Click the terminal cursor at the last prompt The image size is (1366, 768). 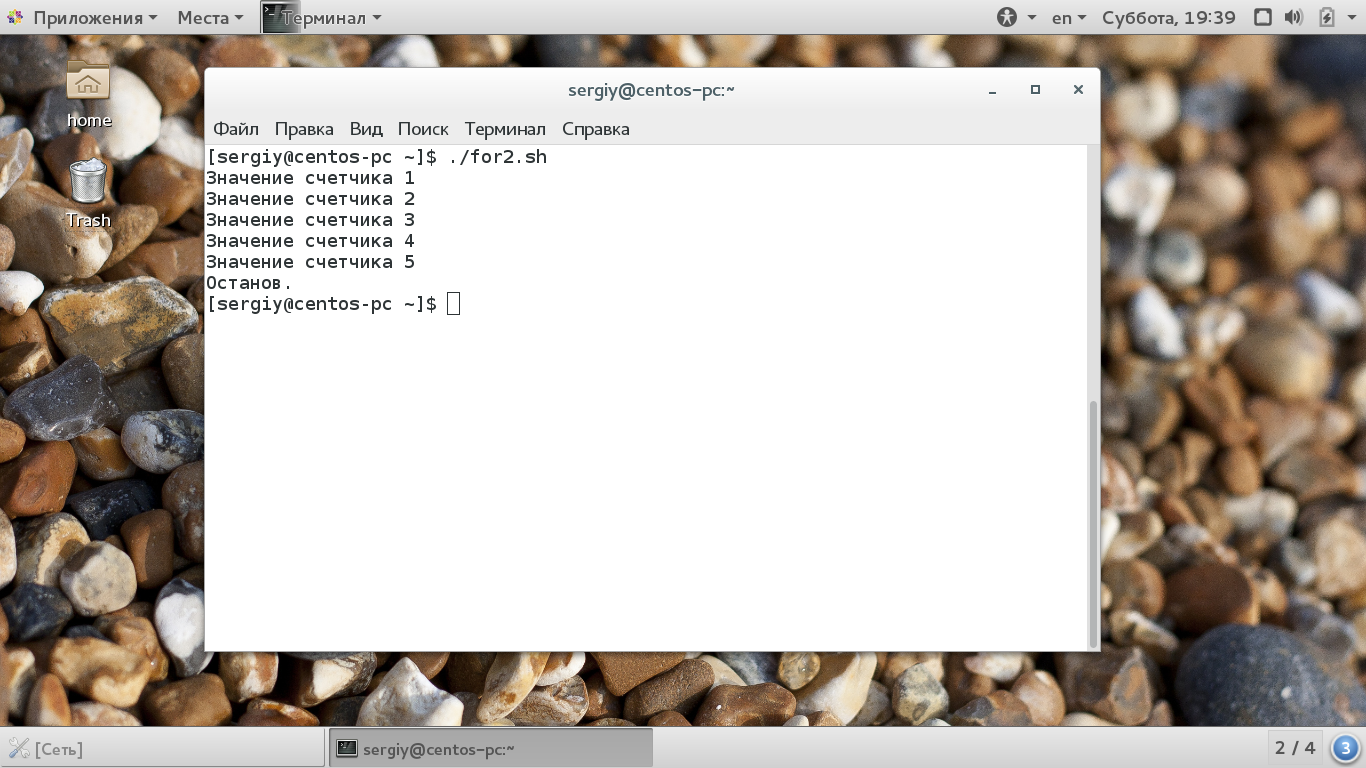[x=453, y=304]
